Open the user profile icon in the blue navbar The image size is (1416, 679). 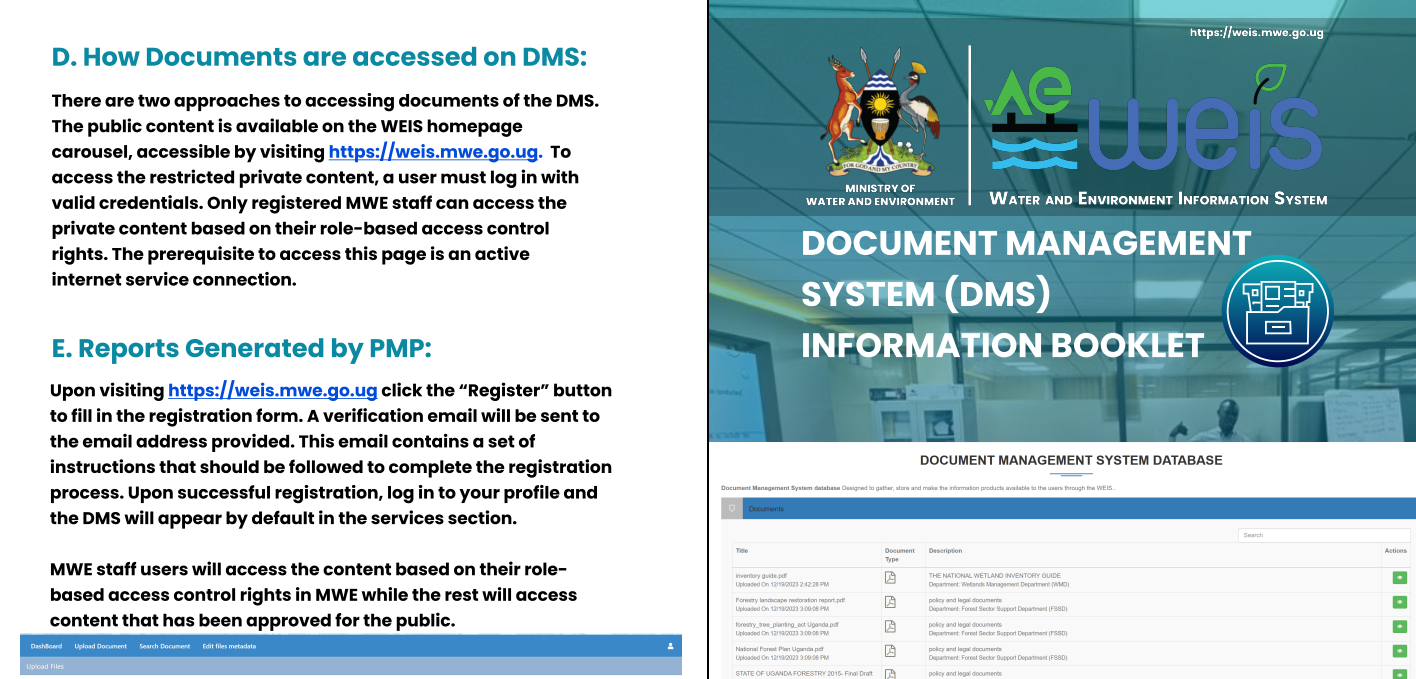tap(671, 646)
